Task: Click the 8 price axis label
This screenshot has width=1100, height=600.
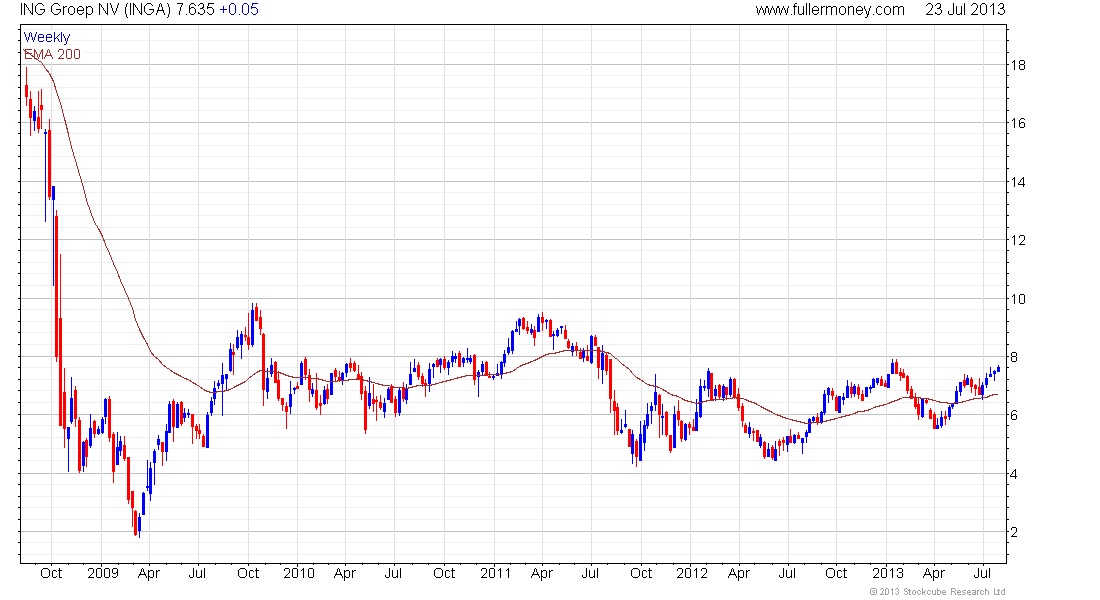Action: pyautogui.click(x=1014, y=357)
